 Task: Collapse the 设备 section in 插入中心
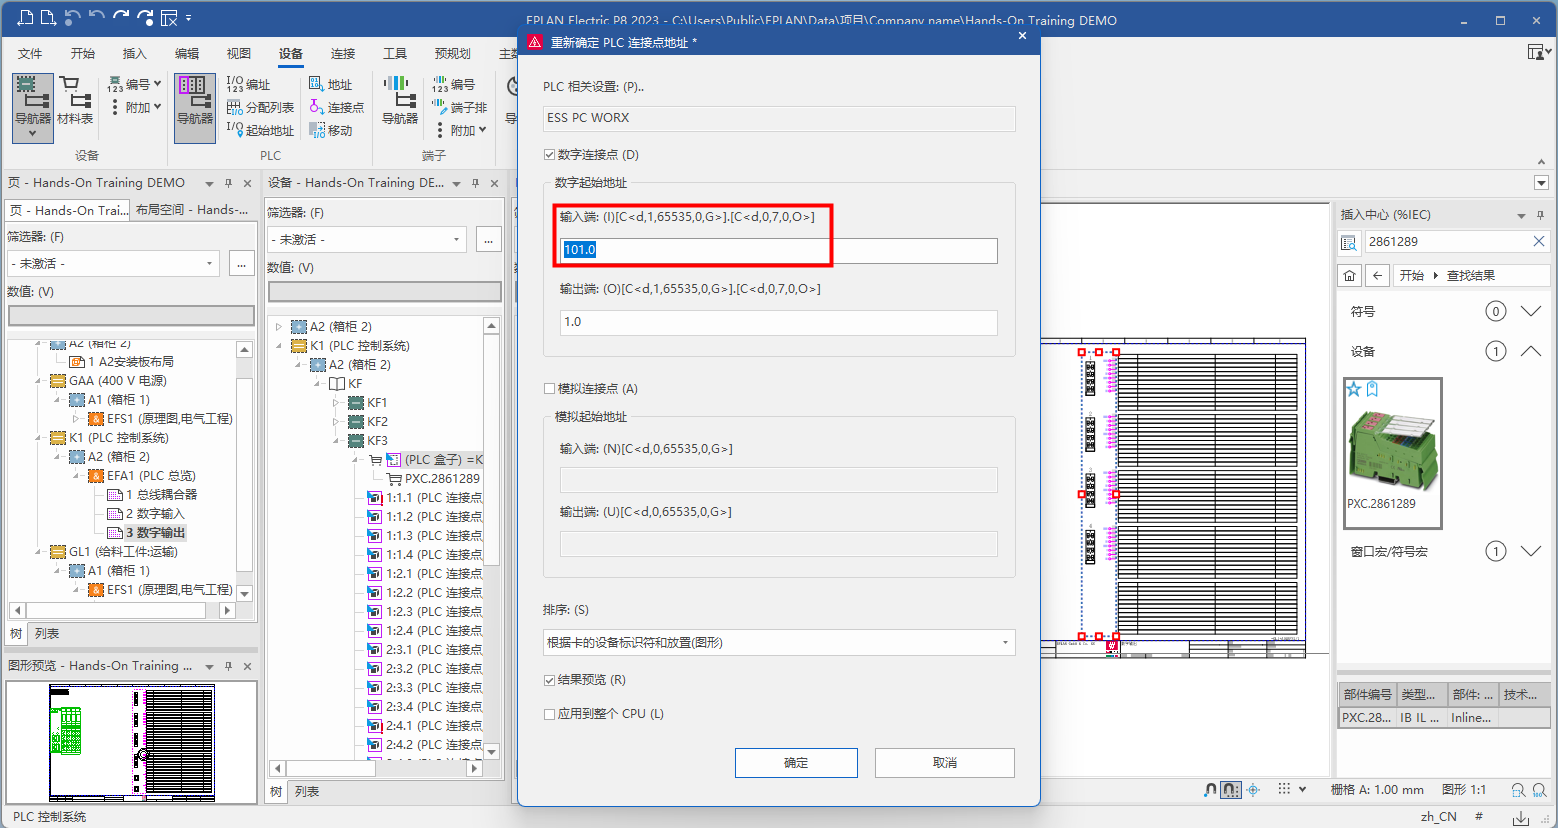(x=1530, y=351)
